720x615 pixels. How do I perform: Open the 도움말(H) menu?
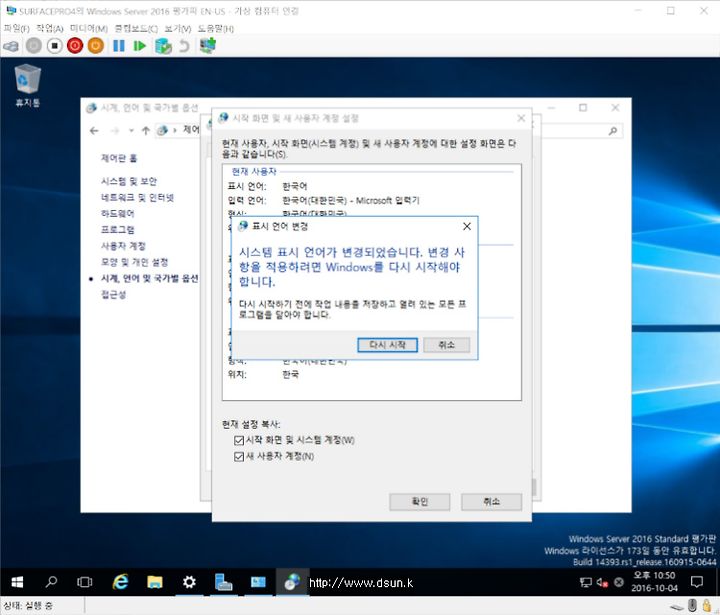pyautogui.click(x=215, y=28)
